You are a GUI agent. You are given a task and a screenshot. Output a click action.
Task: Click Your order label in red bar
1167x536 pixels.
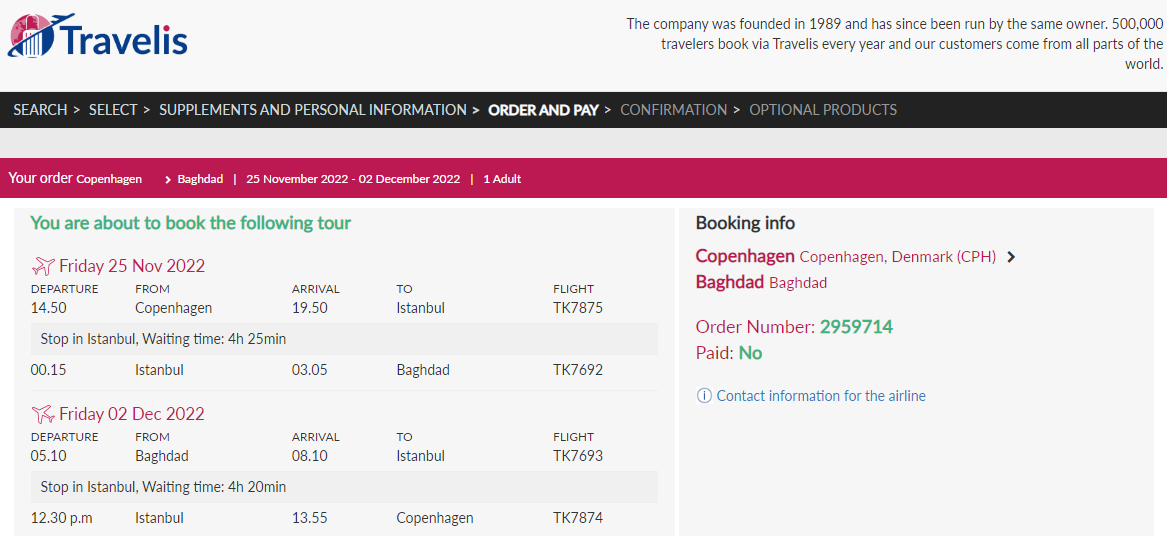point(40,178)
